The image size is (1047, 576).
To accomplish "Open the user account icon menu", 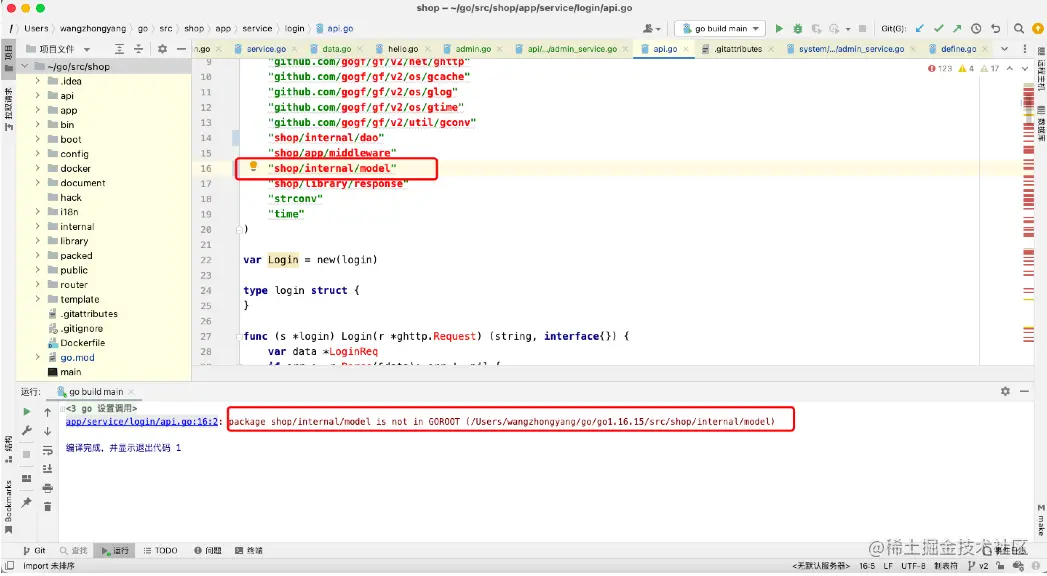I will point(650,29).
